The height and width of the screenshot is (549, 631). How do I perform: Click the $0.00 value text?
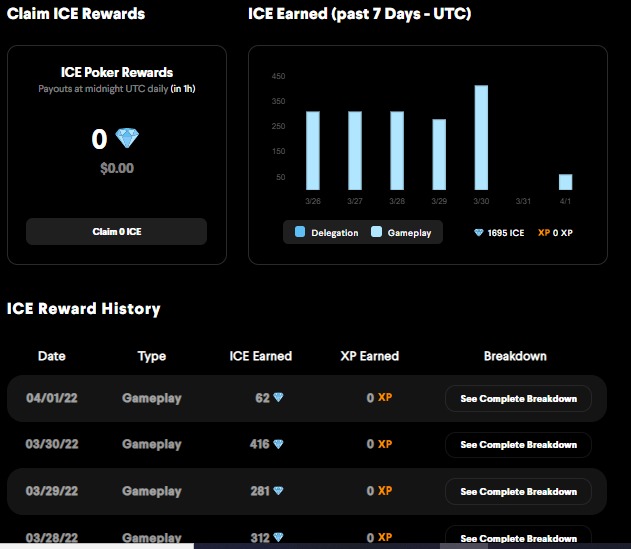coord(117,168)
